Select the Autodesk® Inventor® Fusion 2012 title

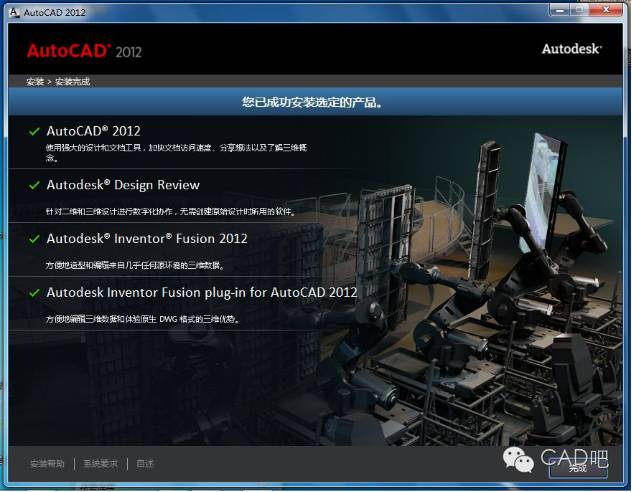click(147, 239)
